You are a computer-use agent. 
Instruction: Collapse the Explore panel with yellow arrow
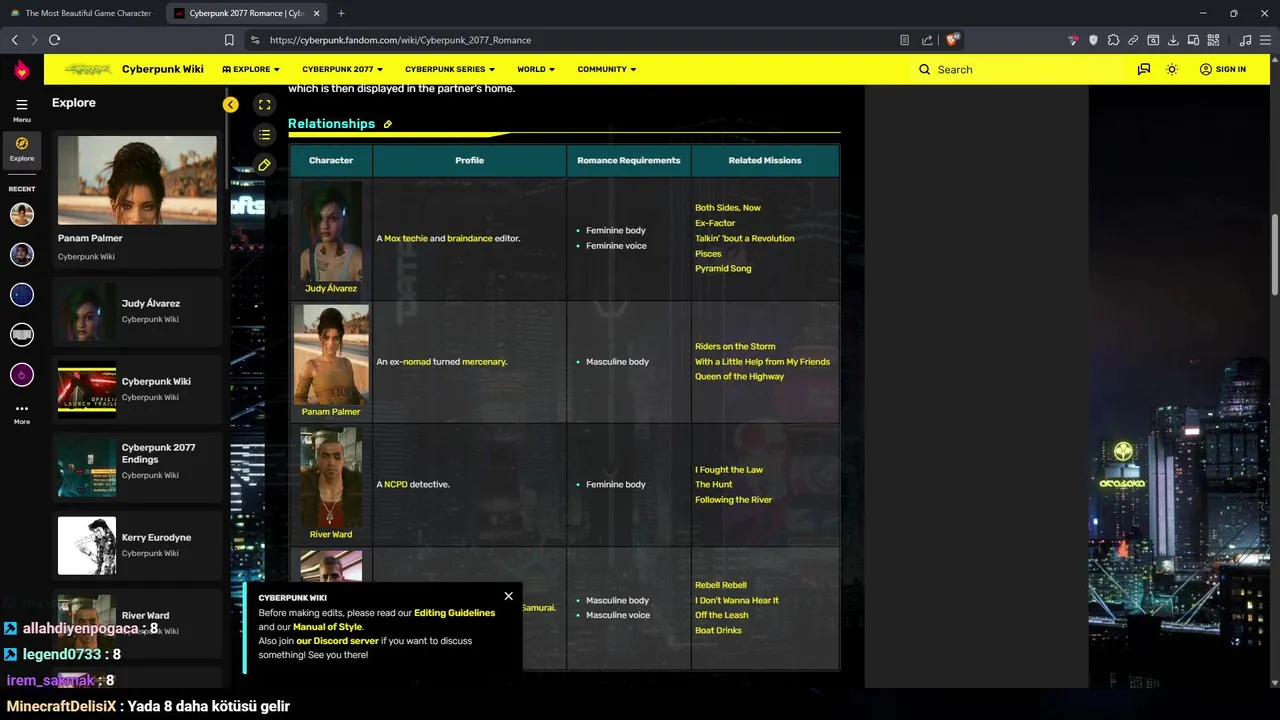[x=231, y=104]
